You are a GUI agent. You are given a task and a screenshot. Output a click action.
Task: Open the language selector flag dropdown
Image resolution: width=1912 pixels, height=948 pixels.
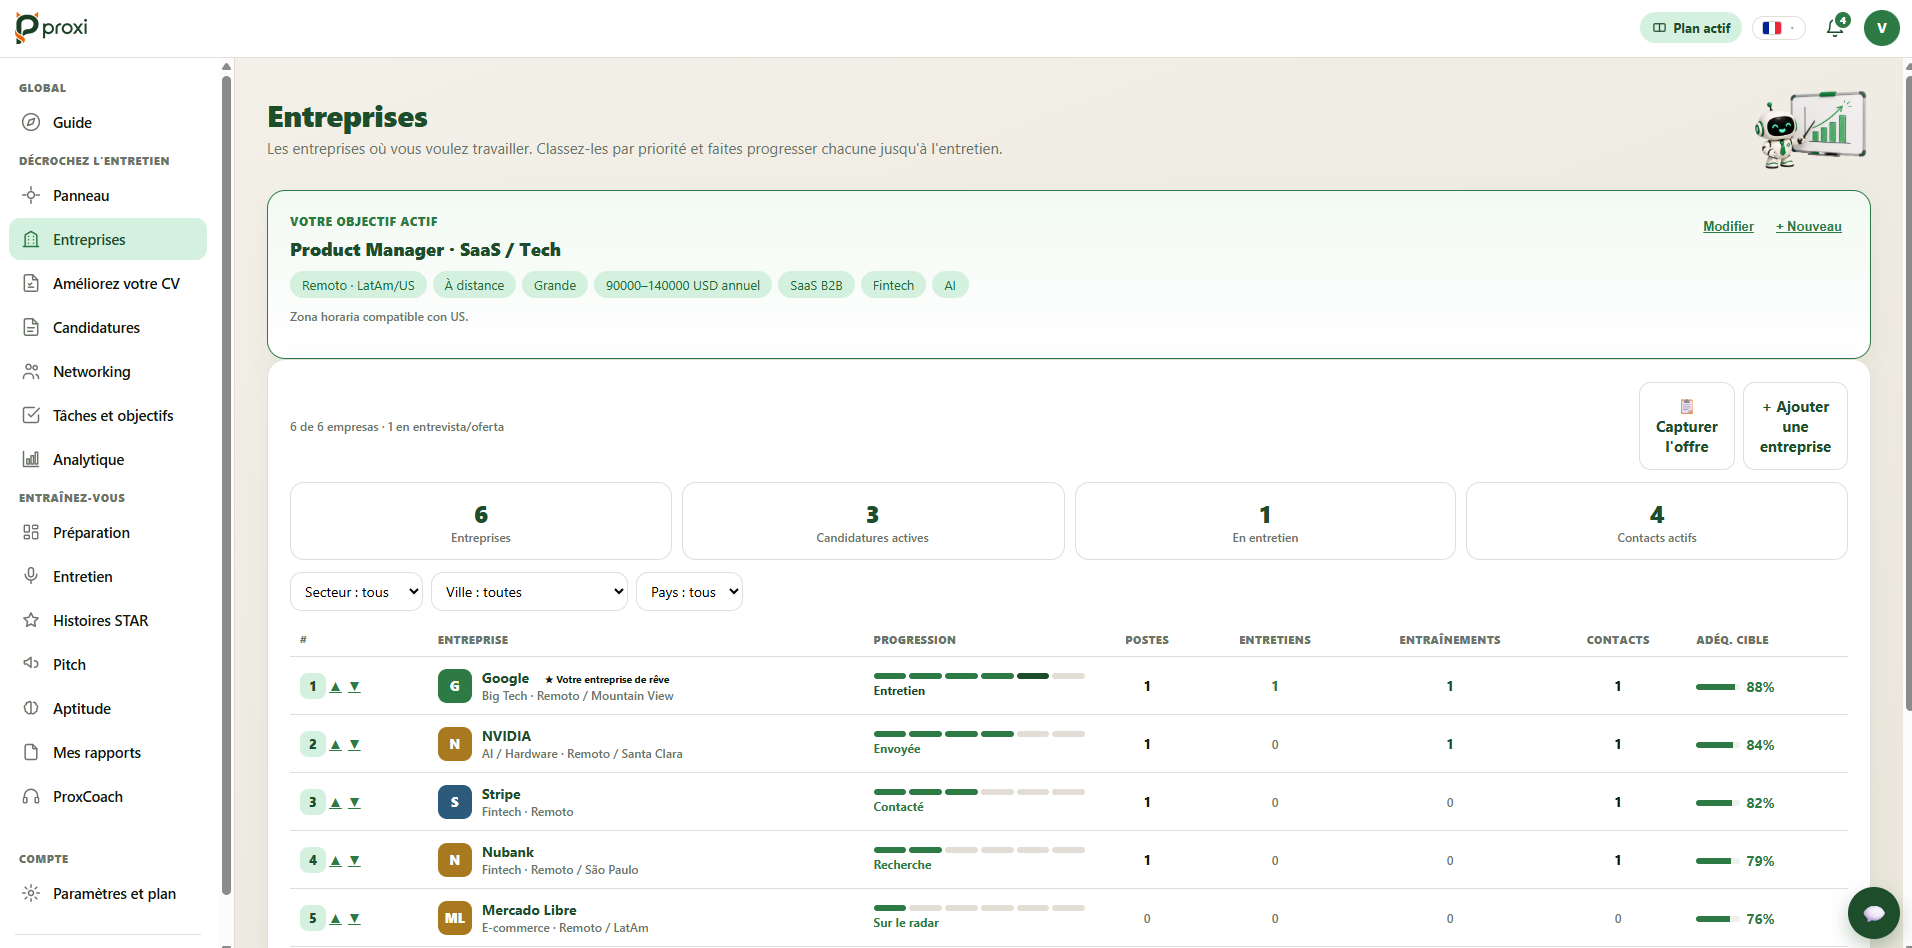pos(1778,28)
